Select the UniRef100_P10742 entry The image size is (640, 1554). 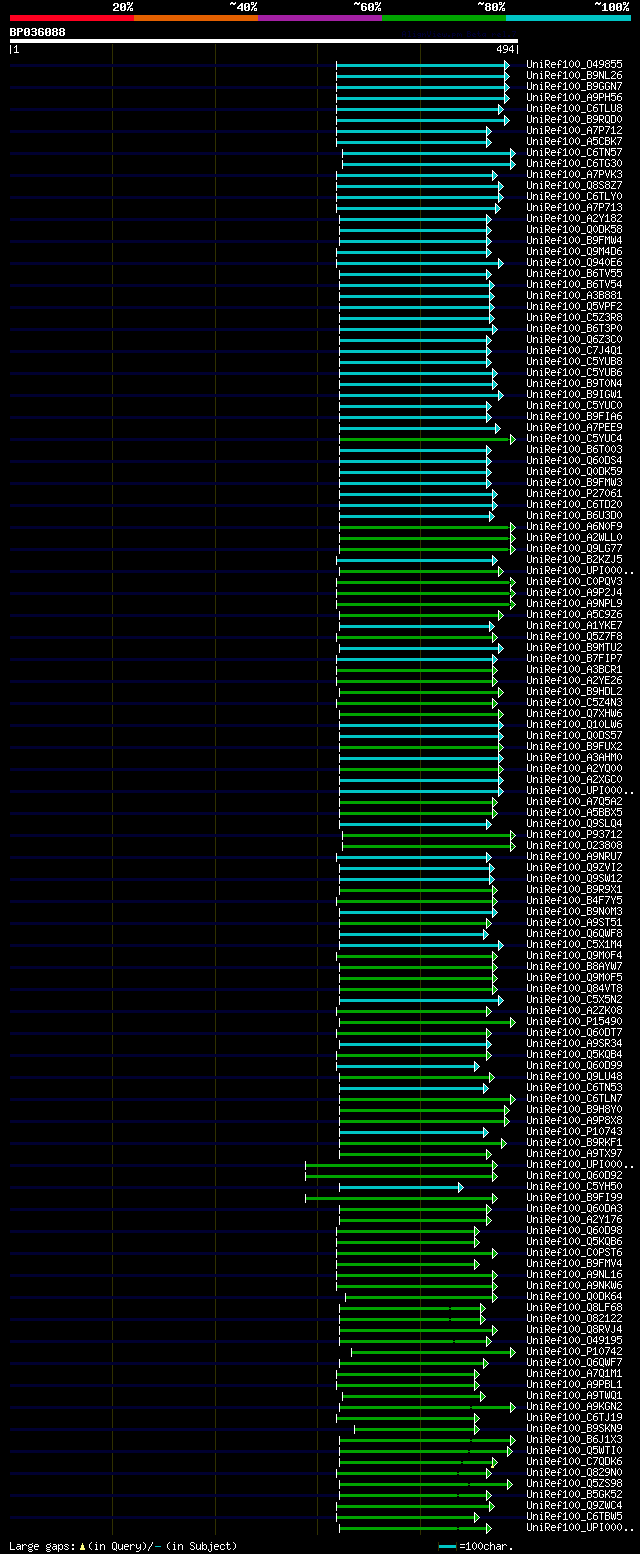(575, 1351)
